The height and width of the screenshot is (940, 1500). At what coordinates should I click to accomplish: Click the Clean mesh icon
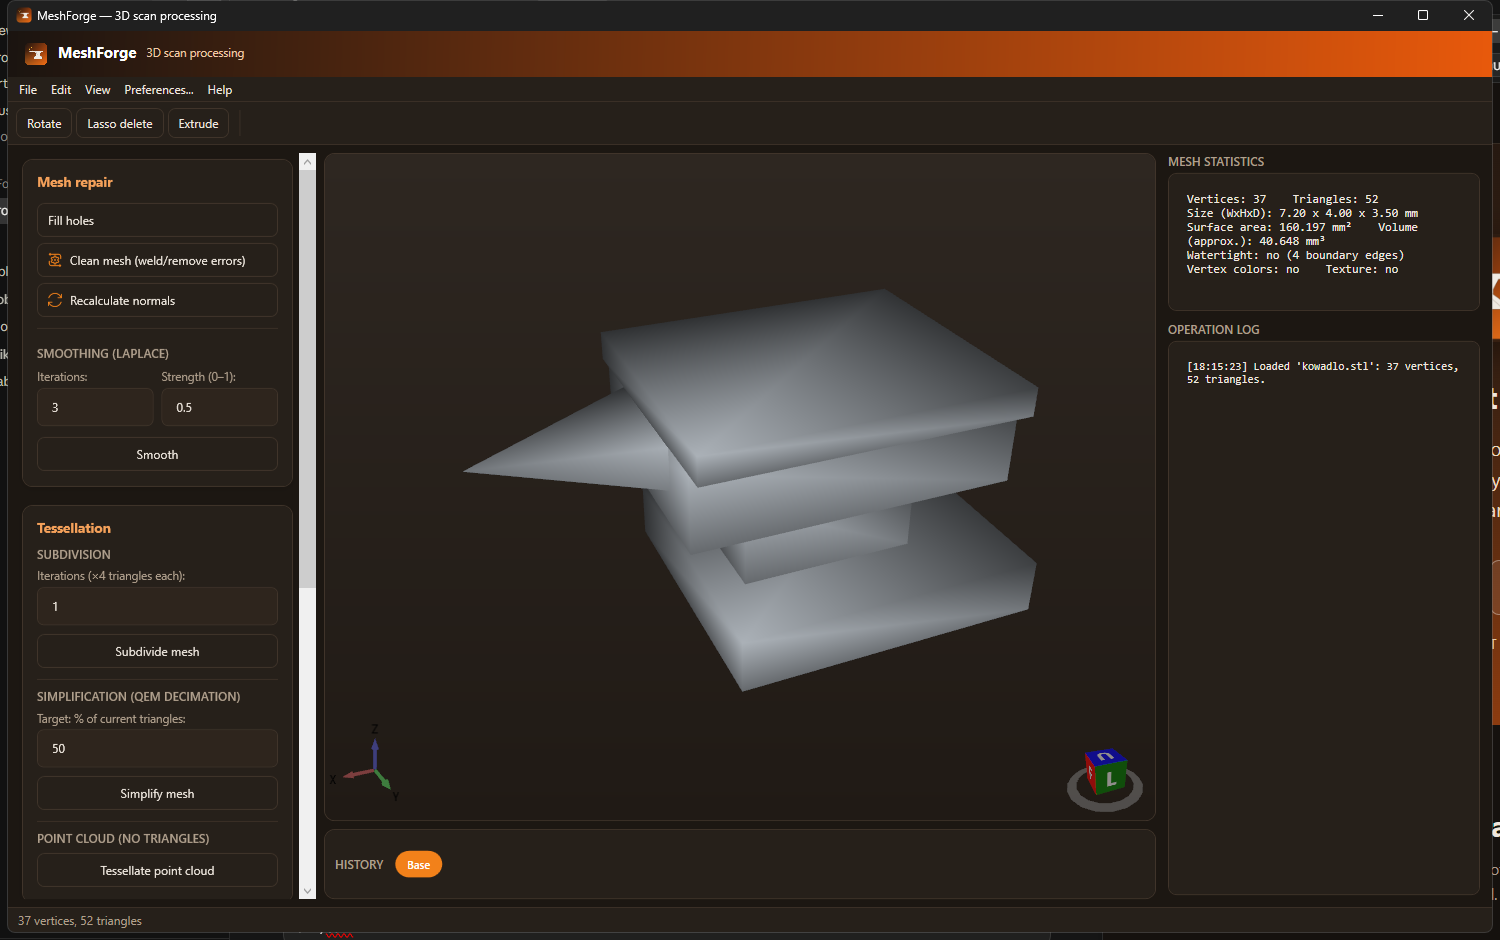coord(55,260)
